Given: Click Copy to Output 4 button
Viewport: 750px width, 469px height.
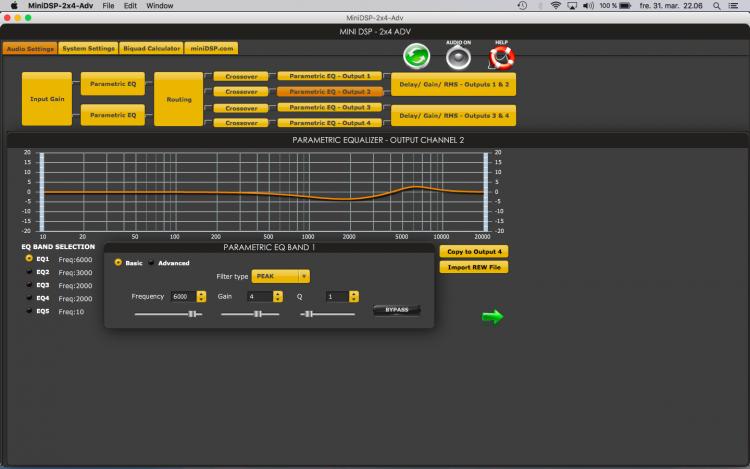Looking at the screenshot, I should (474, 251).
